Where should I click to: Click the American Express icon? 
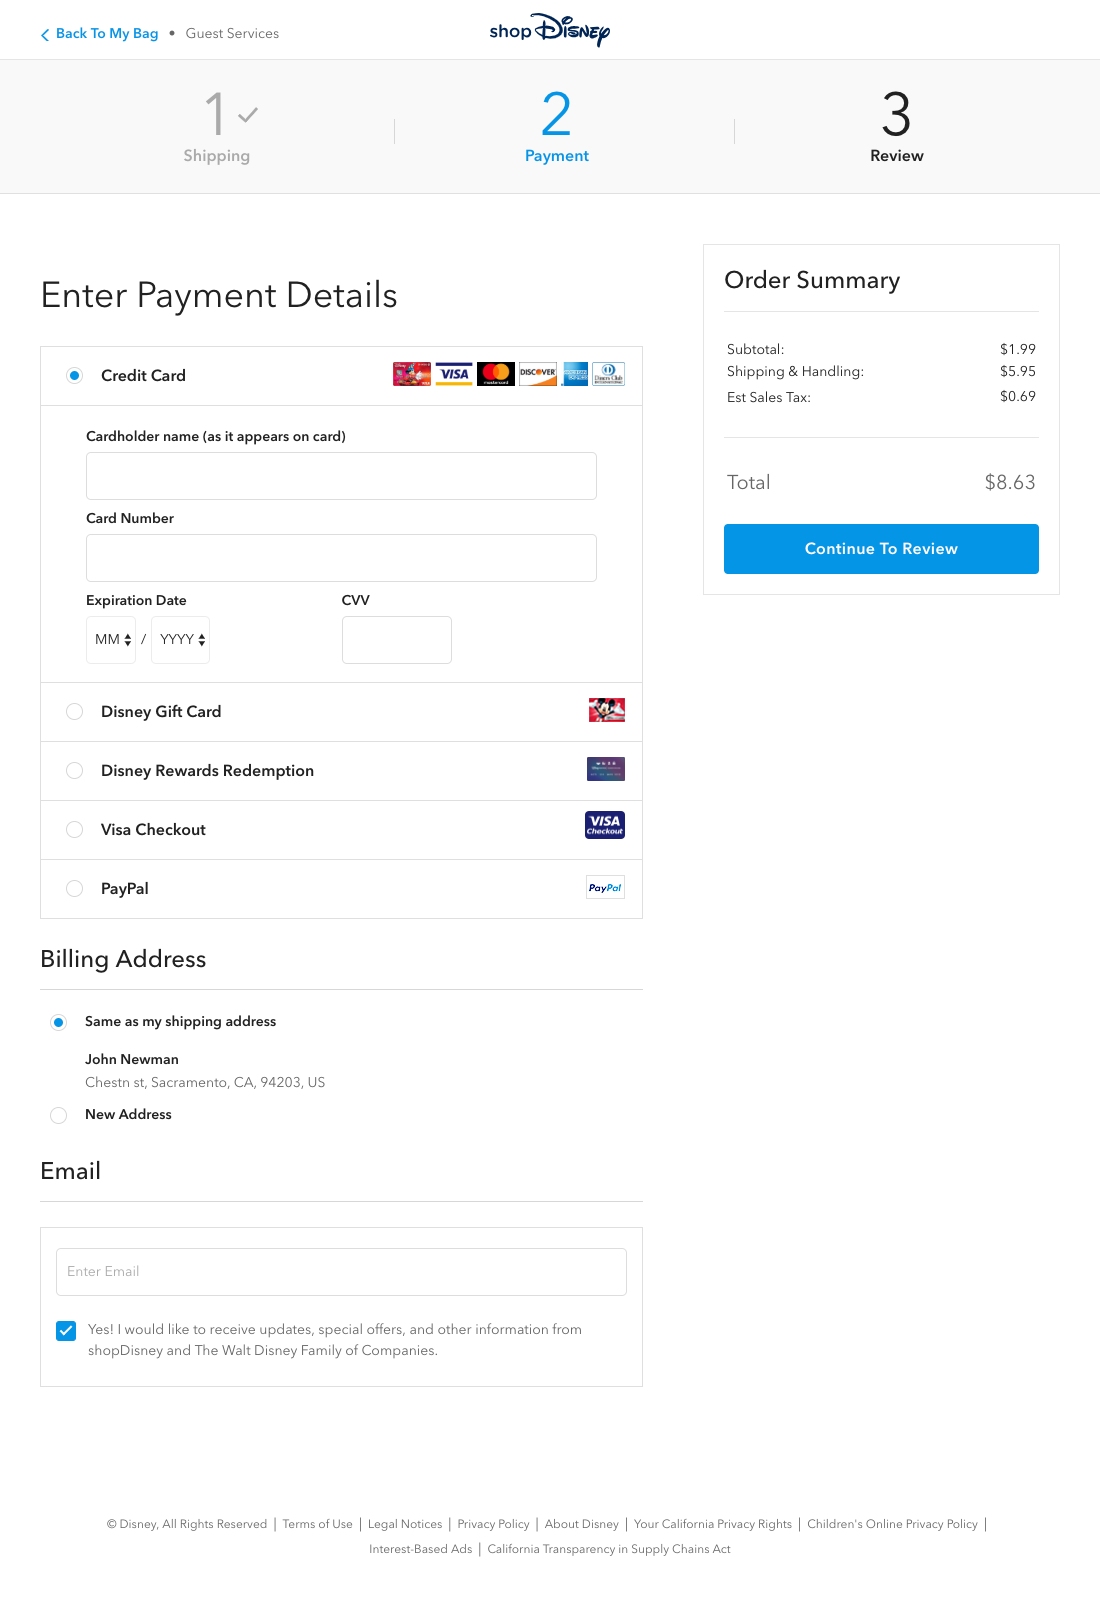[x=575, y=374]
